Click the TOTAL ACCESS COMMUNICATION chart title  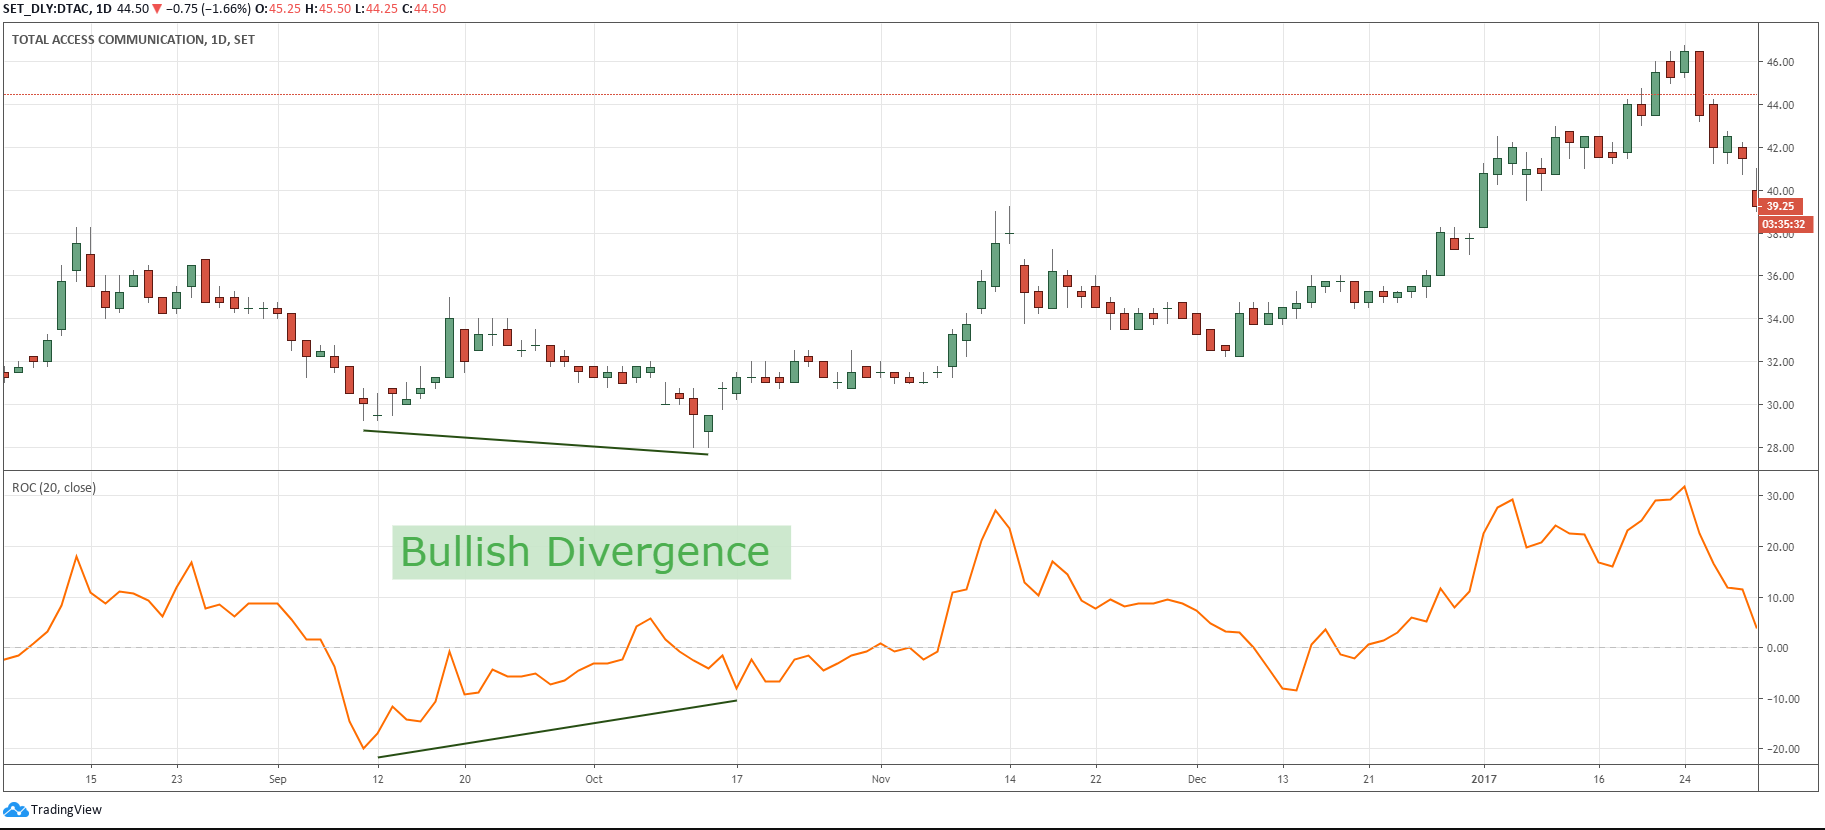tap(133, 40)
